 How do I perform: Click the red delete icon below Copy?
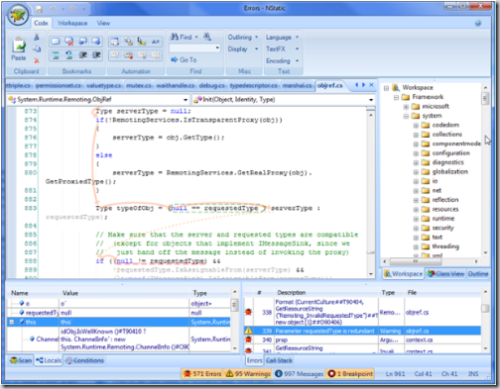37,61
